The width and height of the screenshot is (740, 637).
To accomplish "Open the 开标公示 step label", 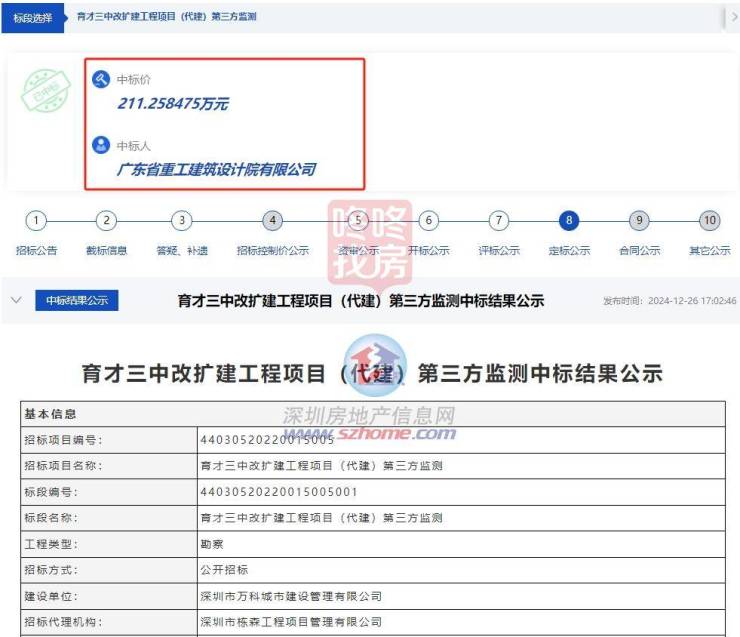I will (429, 251).
